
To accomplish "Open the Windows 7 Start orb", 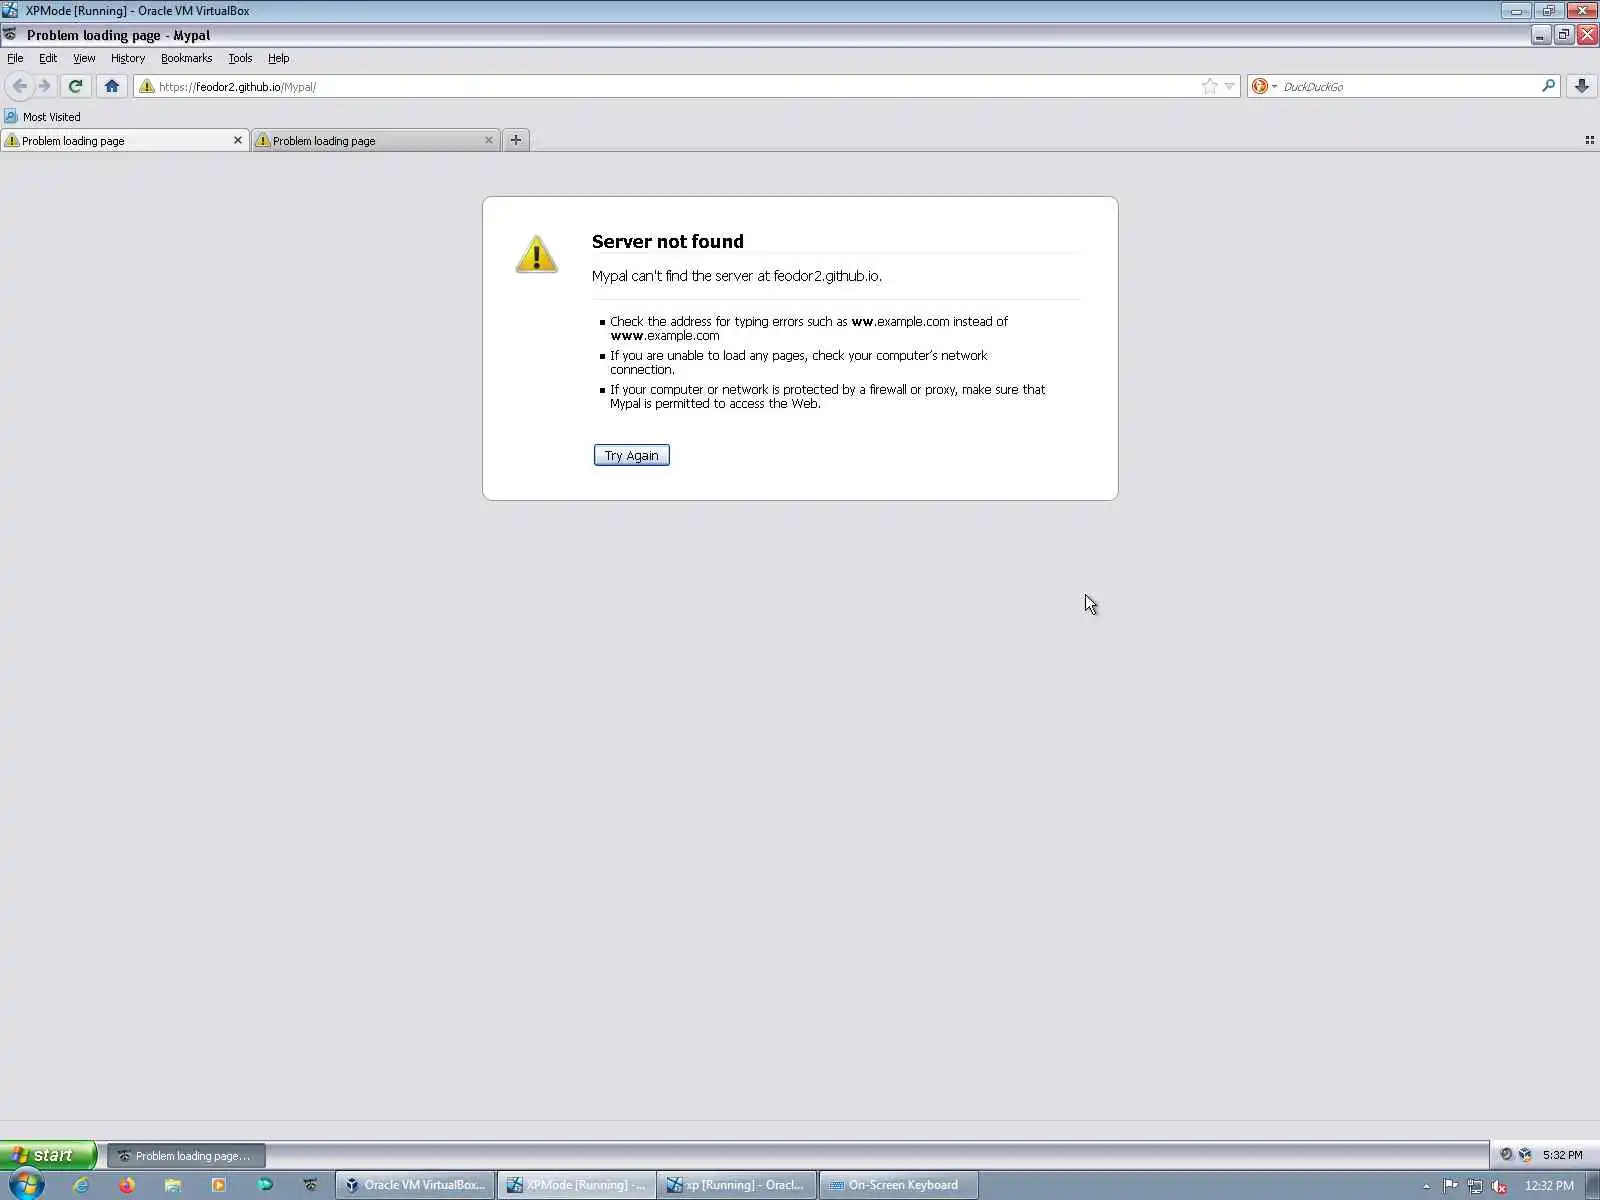I will 27,1185.
